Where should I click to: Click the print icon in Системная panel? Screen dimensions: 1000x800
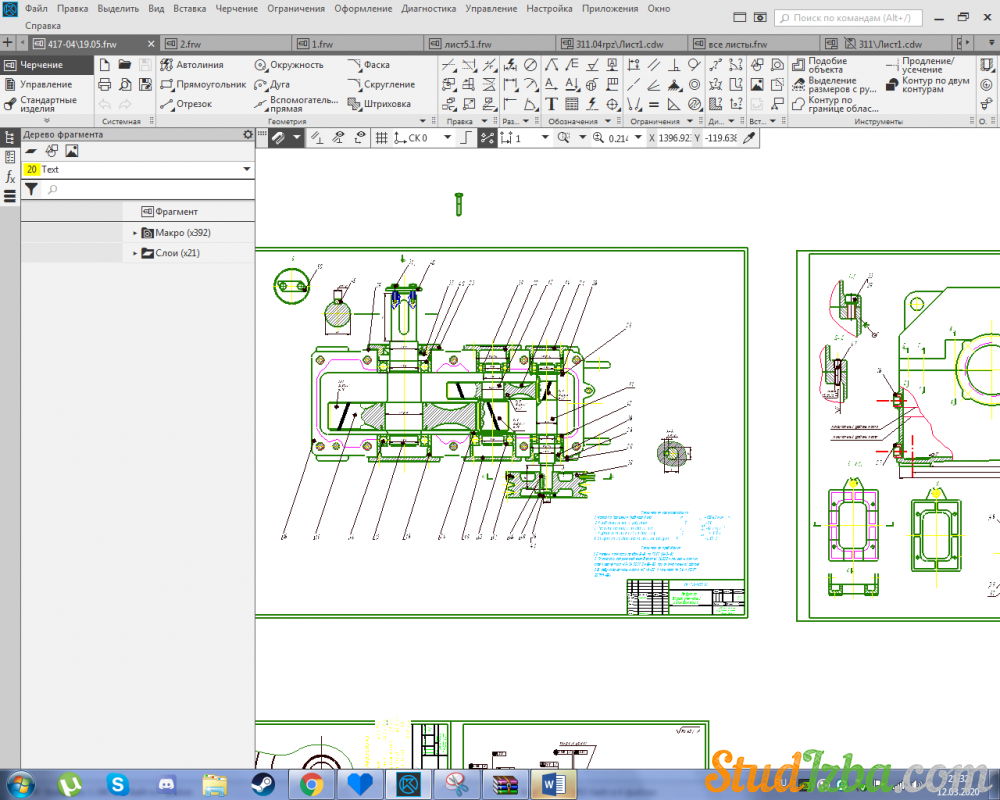point(104,85)
